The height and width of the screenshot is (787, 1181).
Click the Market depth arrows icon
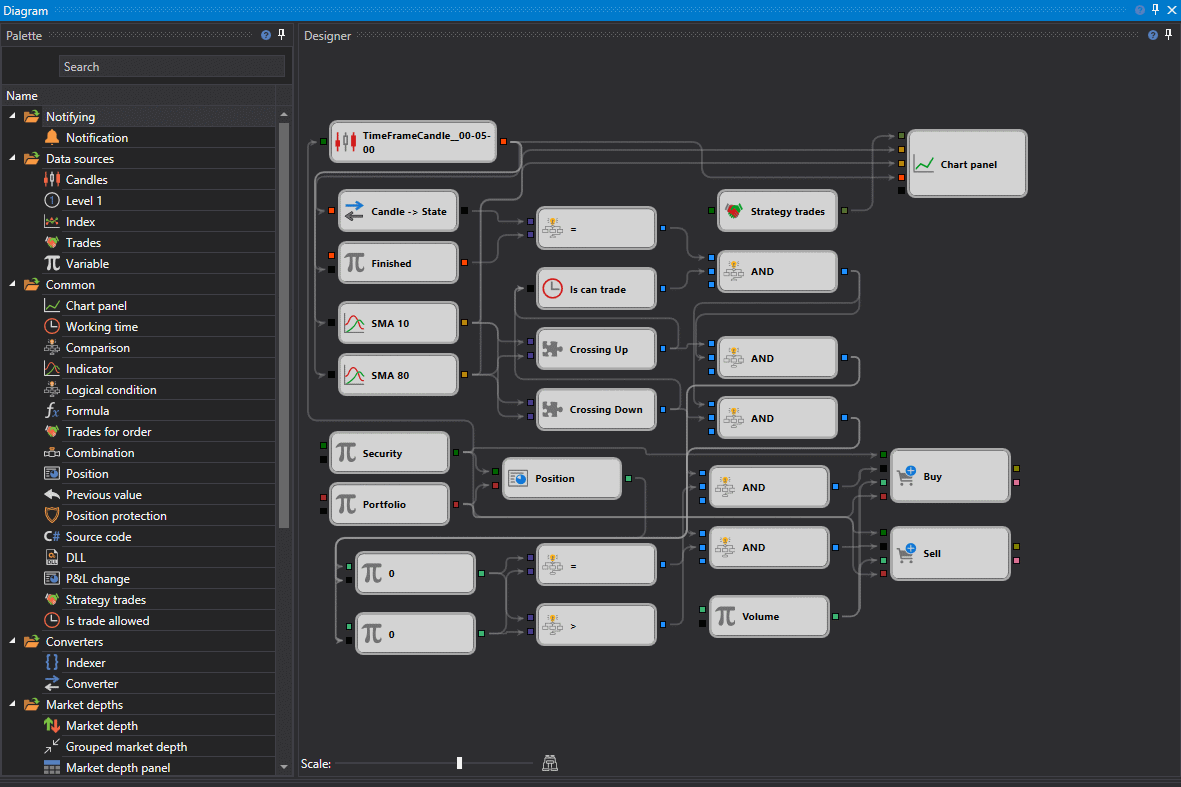[52, 726]
